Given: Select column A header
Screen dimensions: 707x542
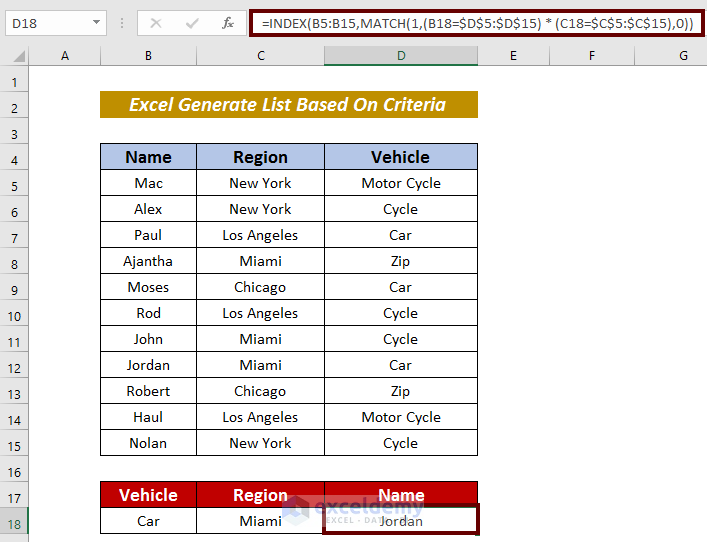Looking at the screenshot, I should point(65,56).
